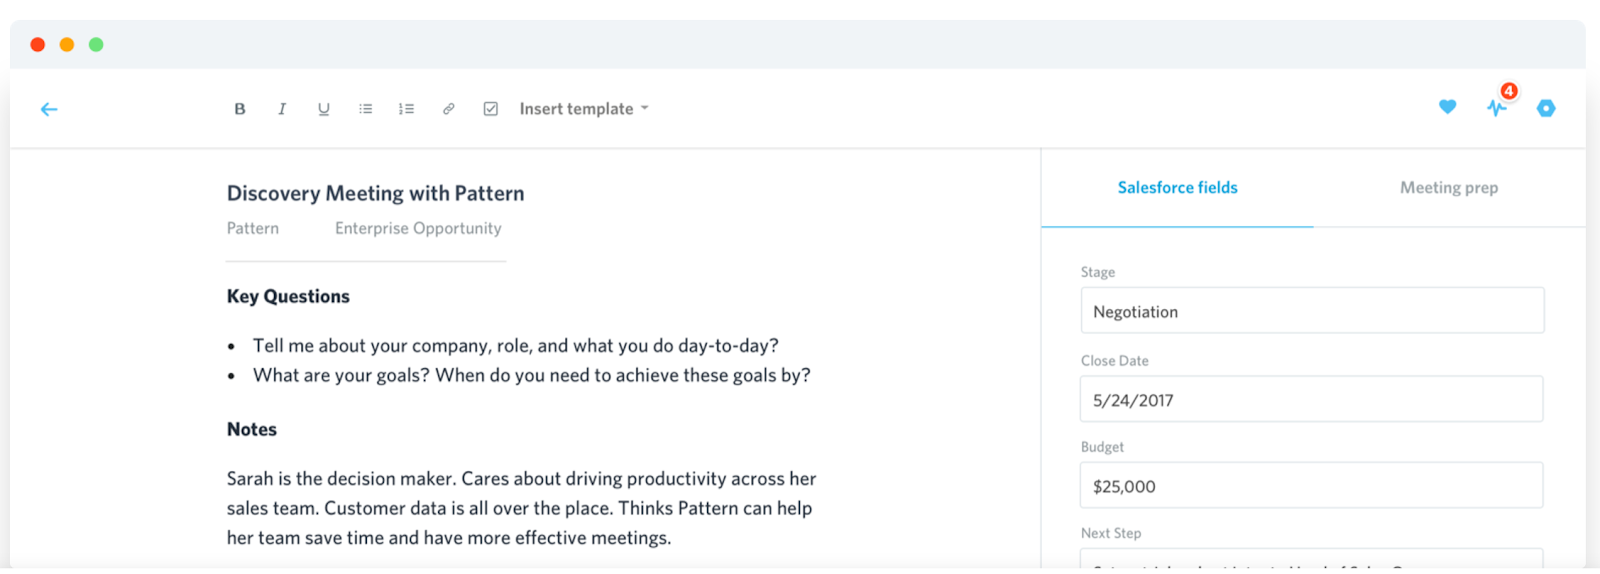Insert a bulleted list
Viewport: 1600px width, 574px height.
(x=366, y=109)
